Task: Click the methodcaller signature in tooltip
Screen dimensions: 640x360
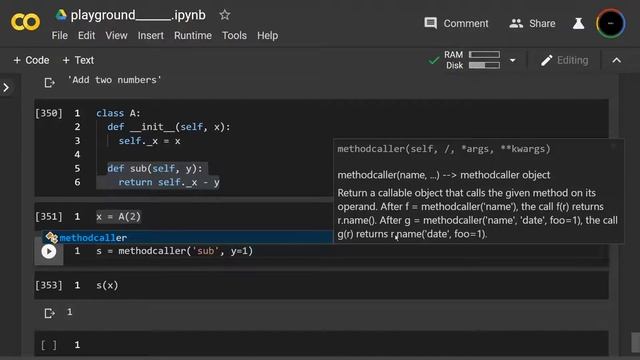Action: coord(444,149)
